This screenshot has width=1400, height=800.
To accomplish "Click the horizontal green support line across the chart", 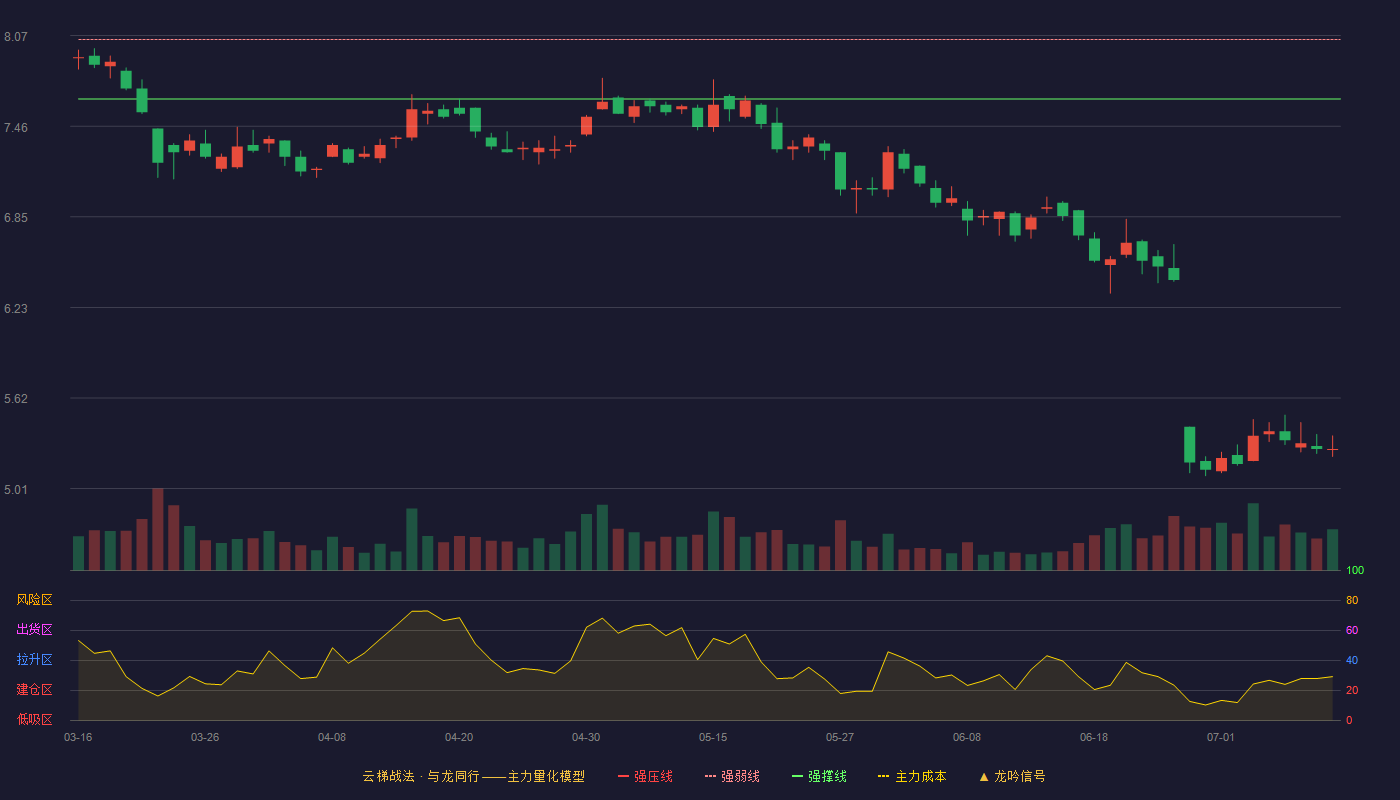I will 709,99.
